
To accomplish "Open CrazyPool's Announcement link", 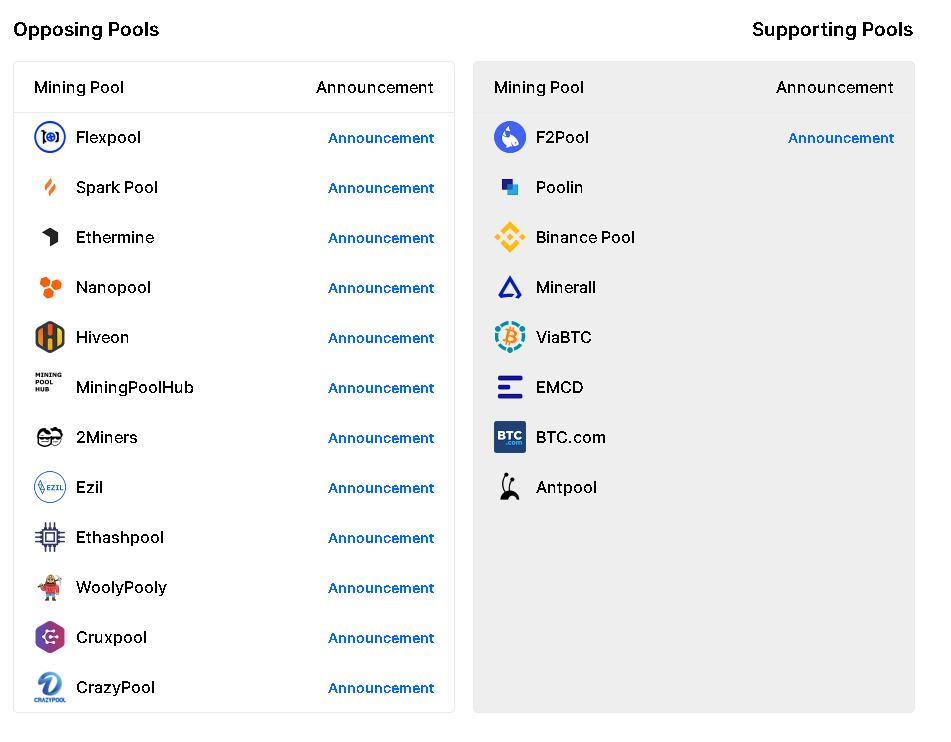I will point(381,688).
